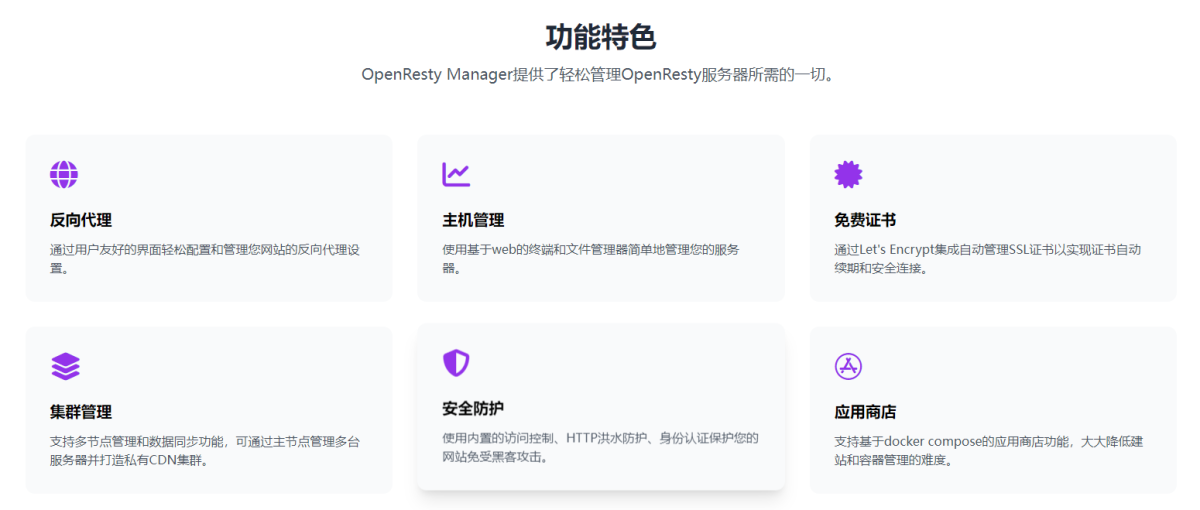Image resolution: width=1200 pixels, height=510 pixels.
Task: Click the web terminal and file manager description
Action: (596, 259)
